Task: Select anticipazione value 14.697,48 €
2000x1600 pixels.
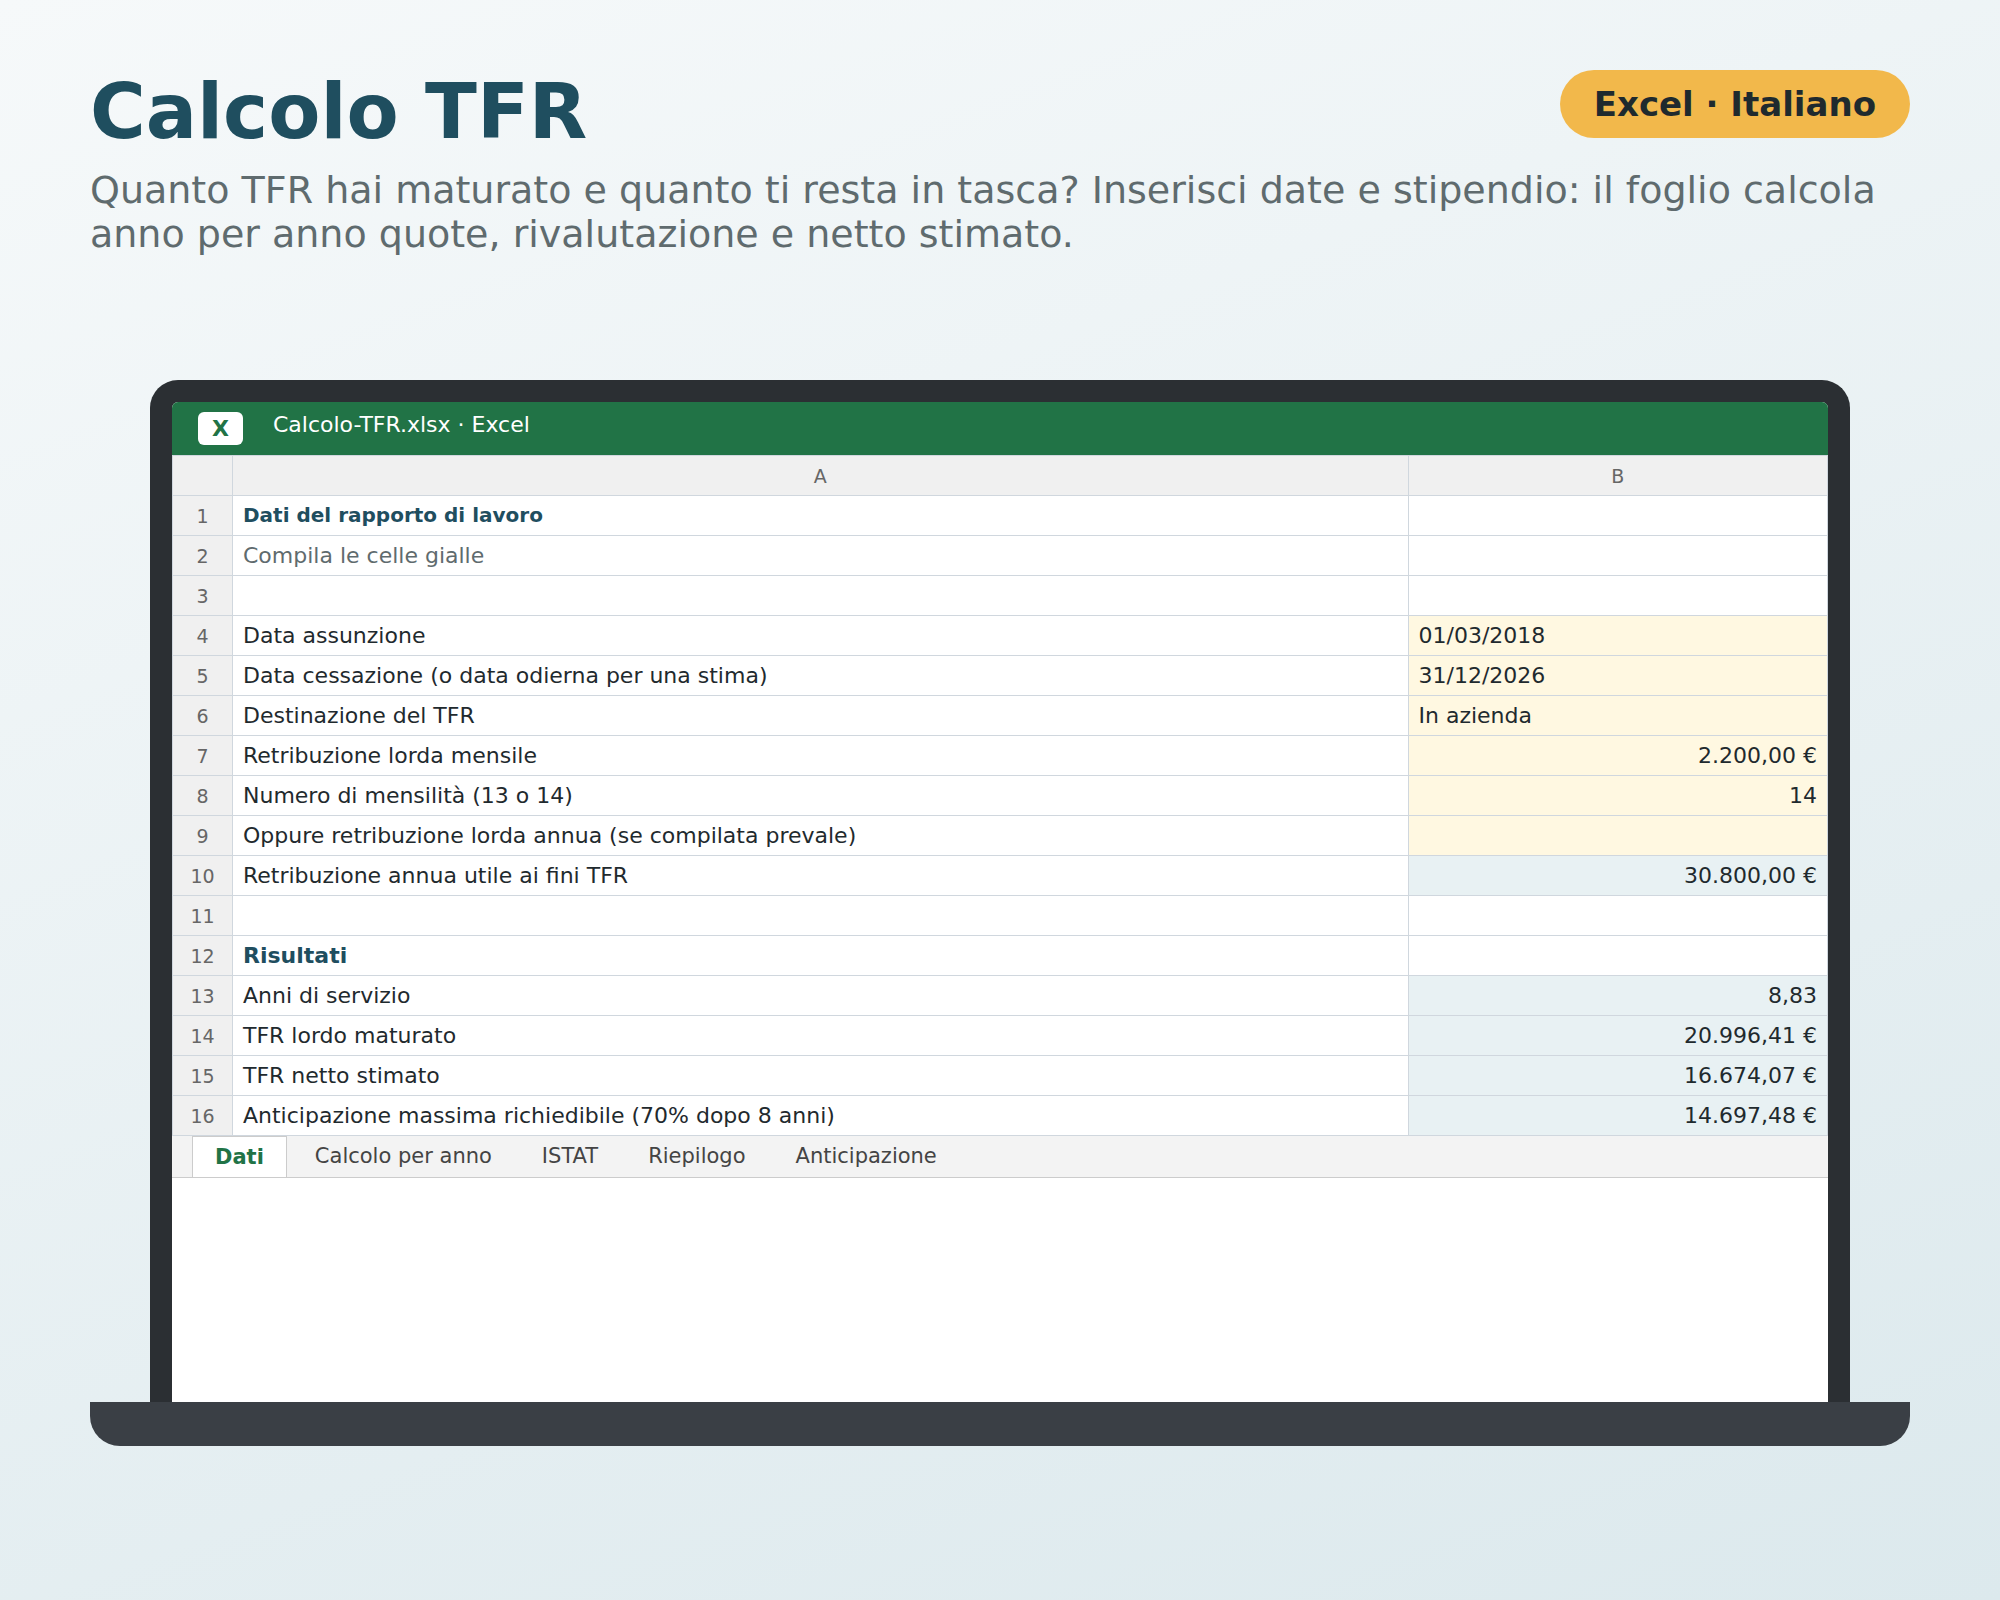Action: [x=1617, y=1116]
